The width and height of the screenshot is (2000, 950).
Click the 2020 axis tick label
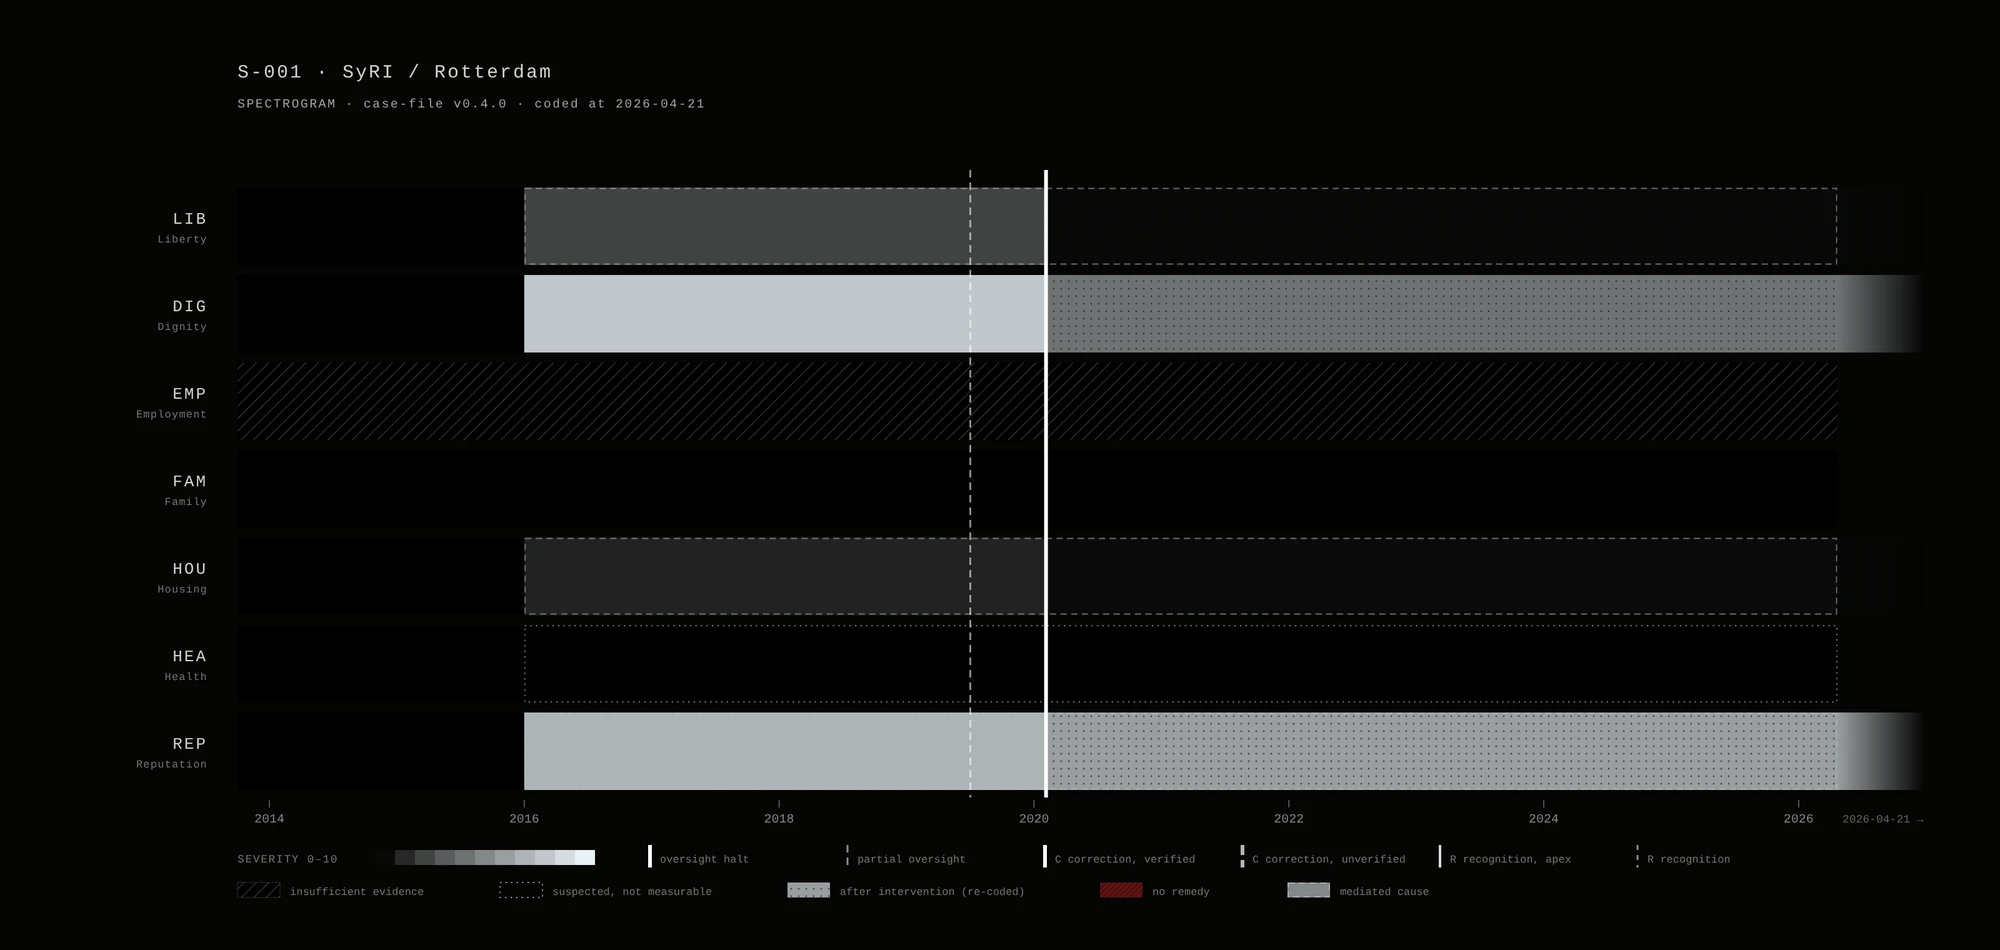pos(1034,818)
